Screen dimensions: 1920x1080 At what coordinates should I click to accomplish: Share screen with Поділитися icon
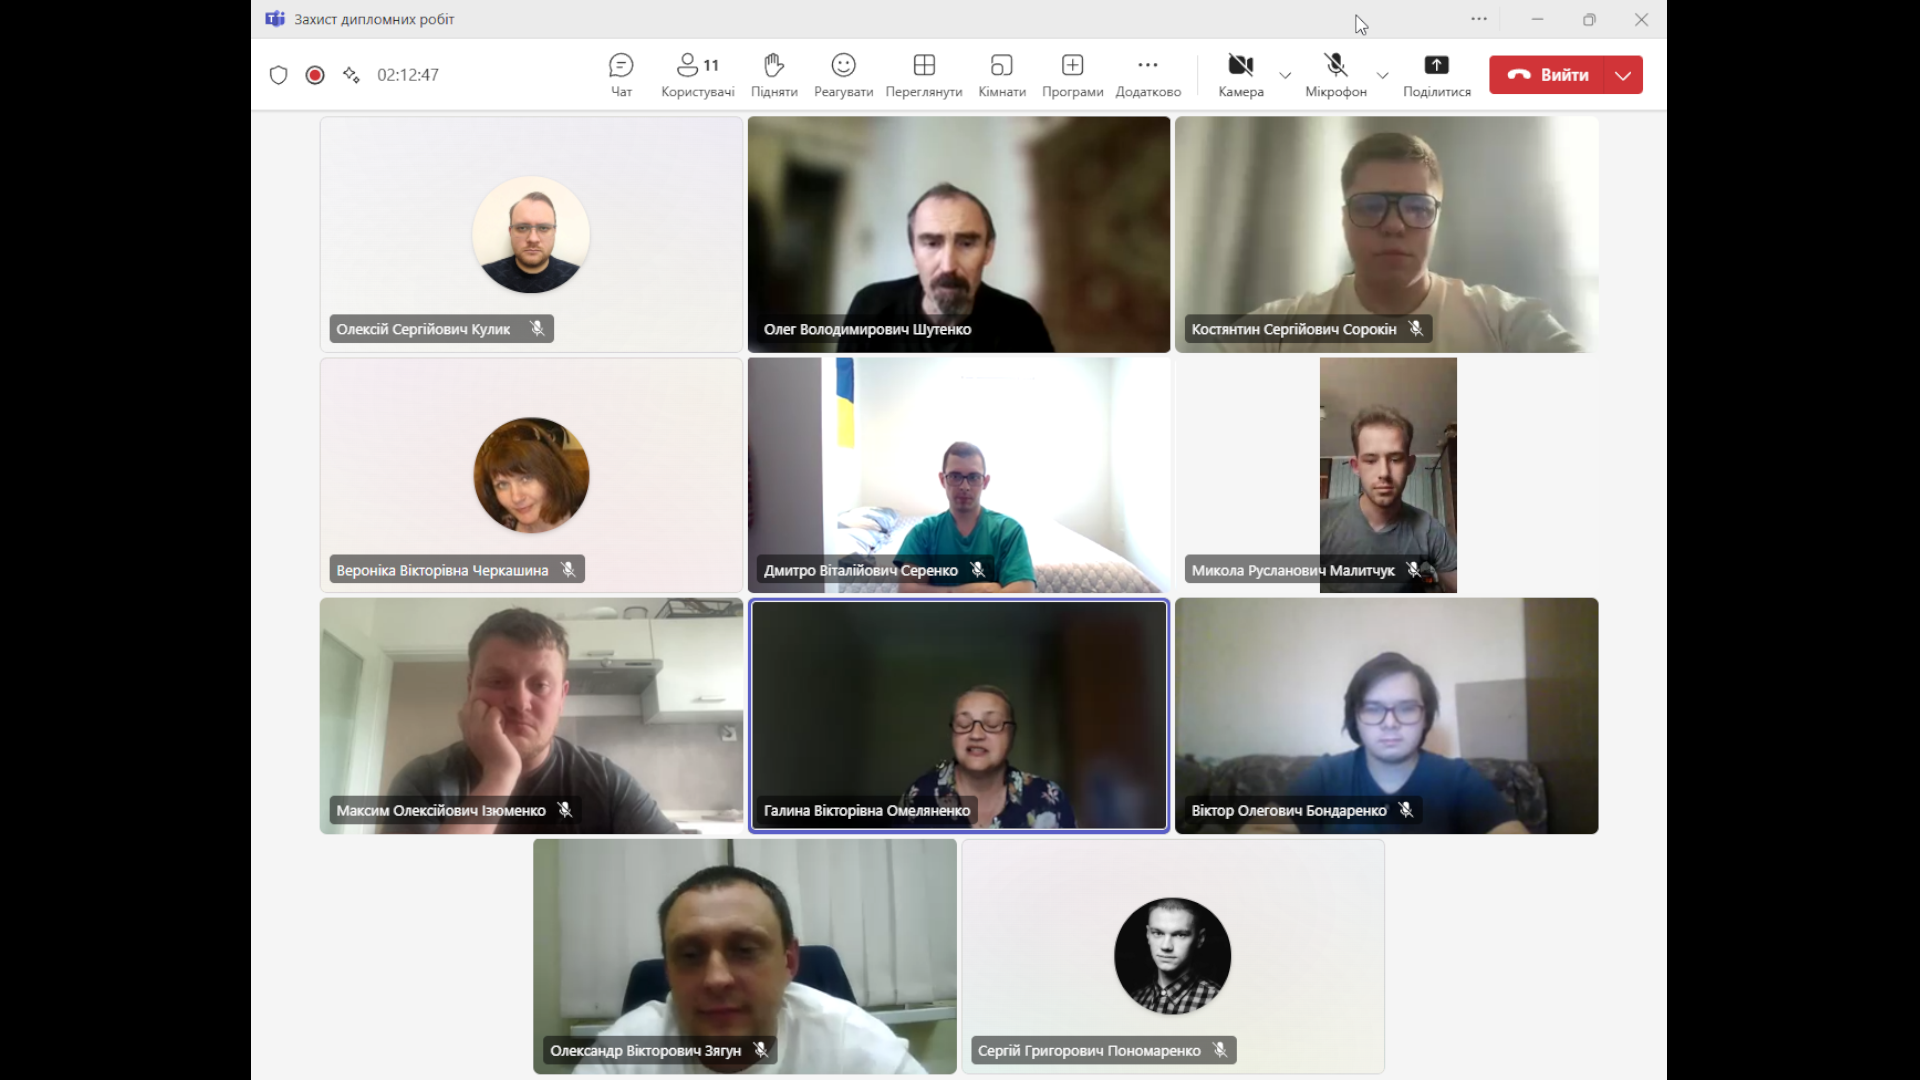(1436, 66)
